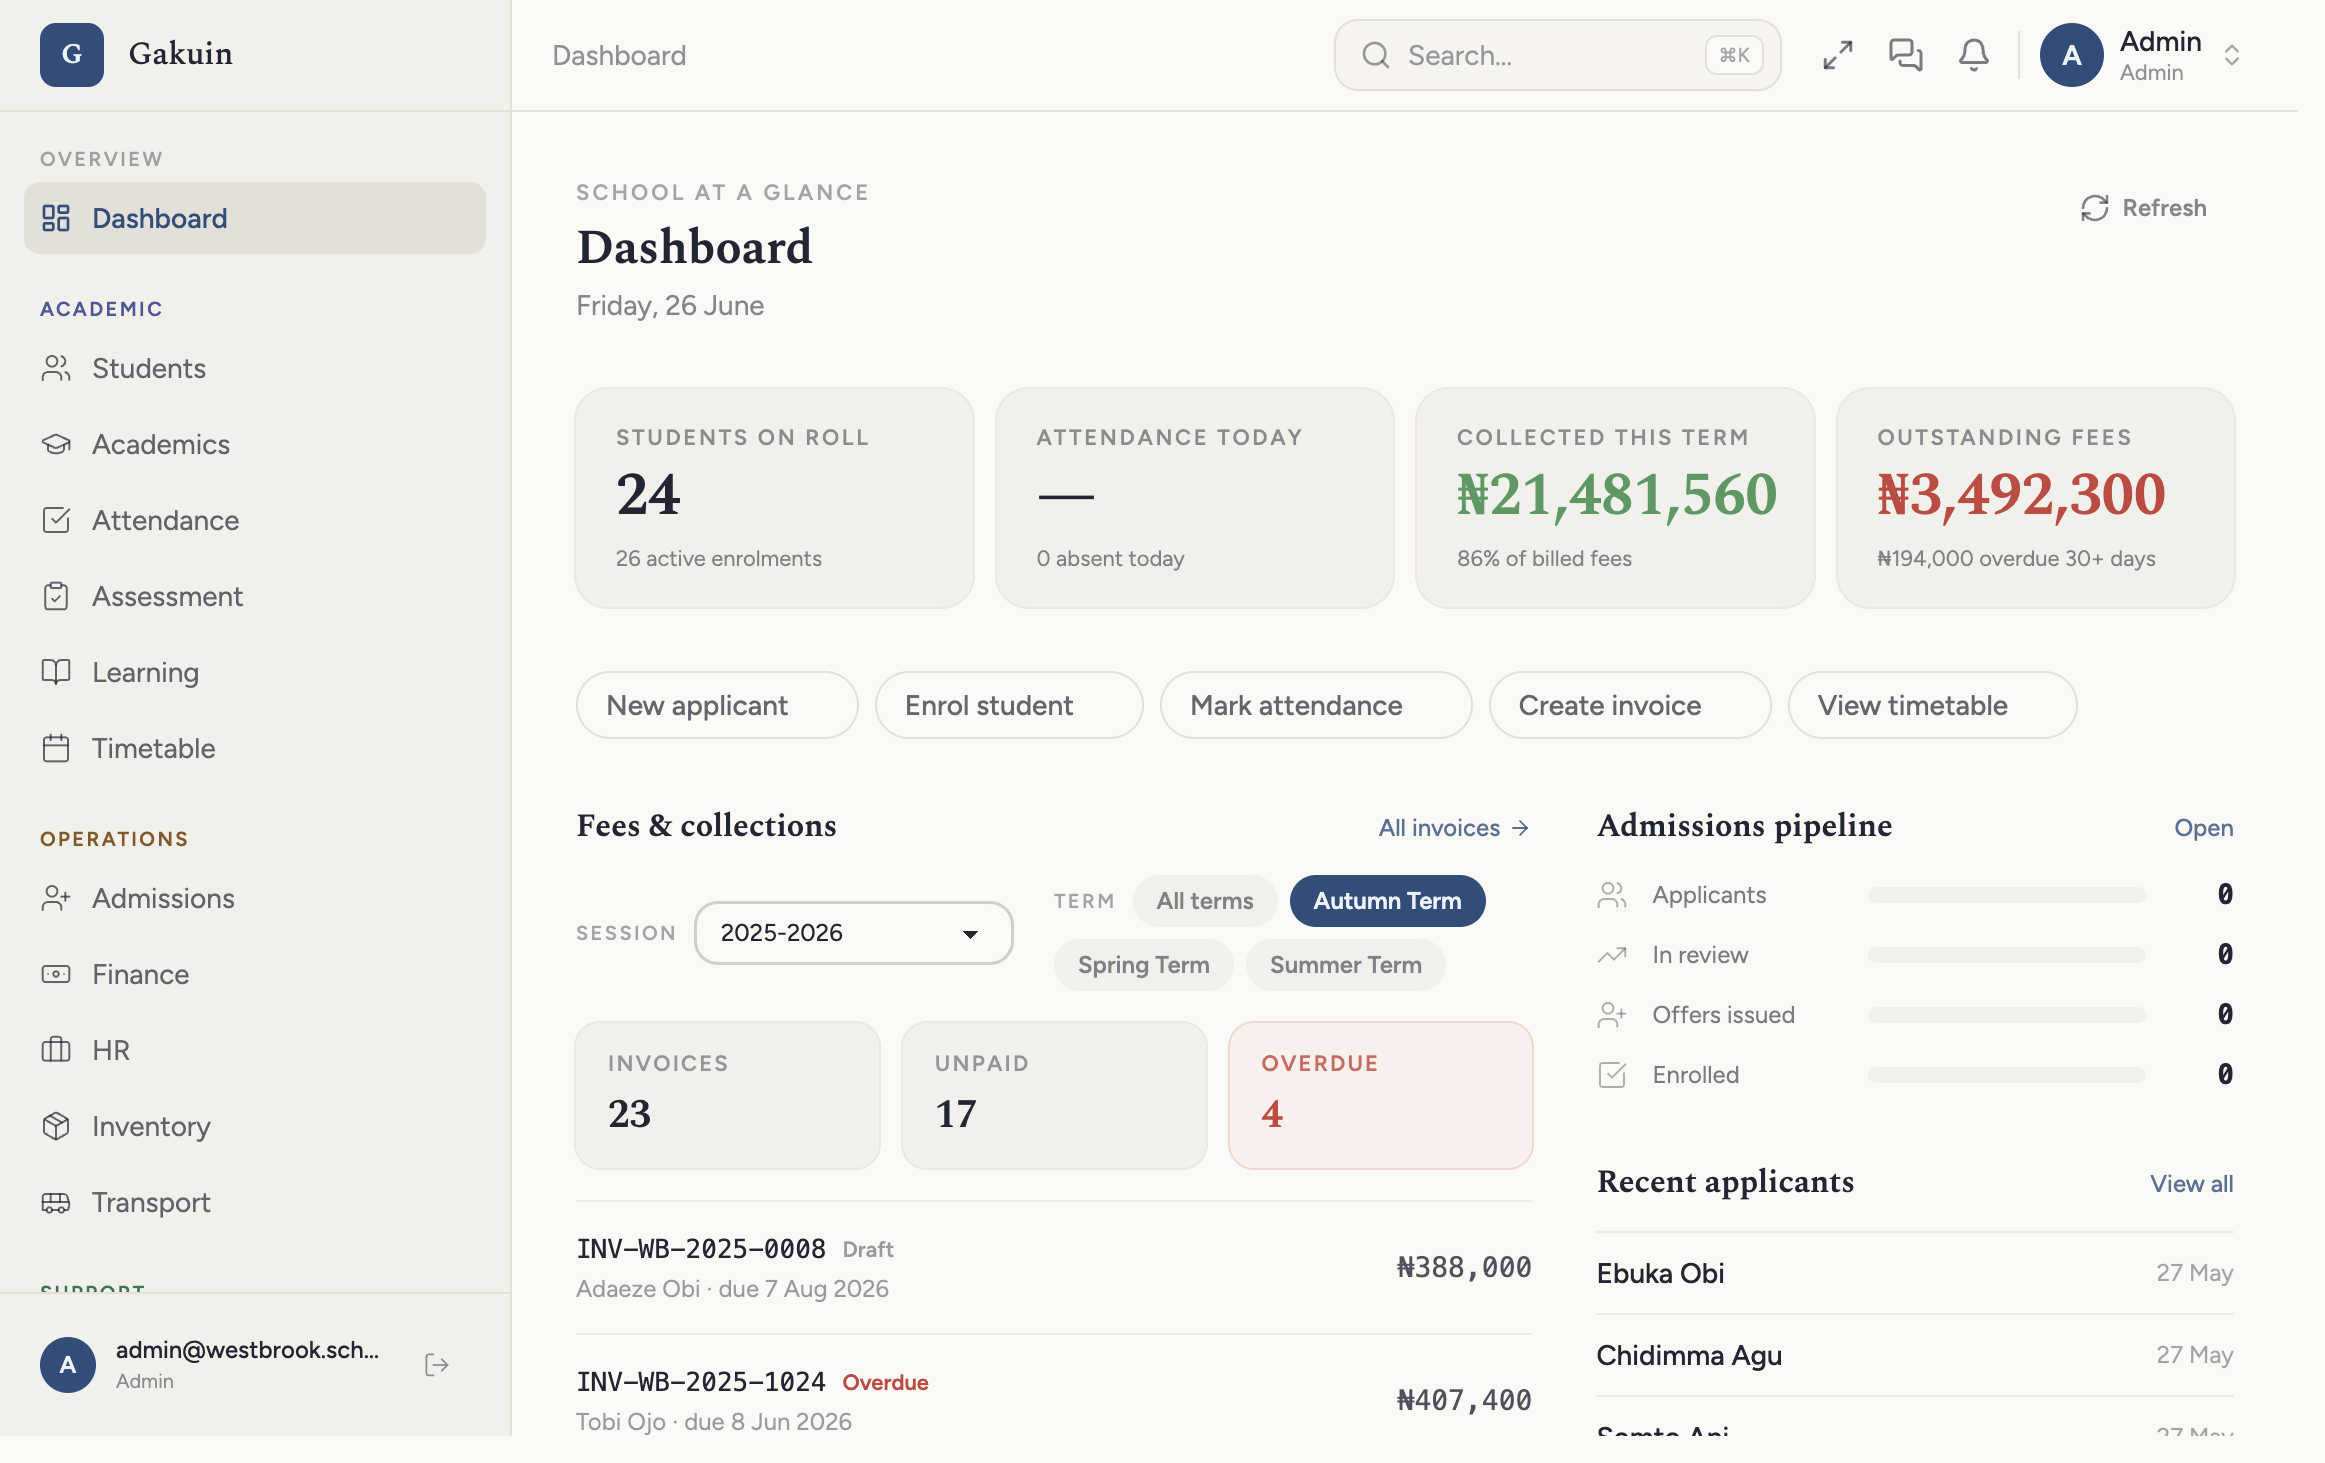Click the New applicant button
Image resolution: width=2325 pixels, height=1463 pixels.
pos(717,705)
